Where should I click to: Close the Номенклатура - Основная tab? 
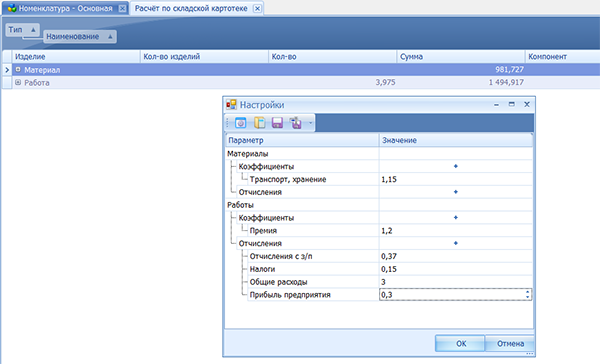point(122,8)
